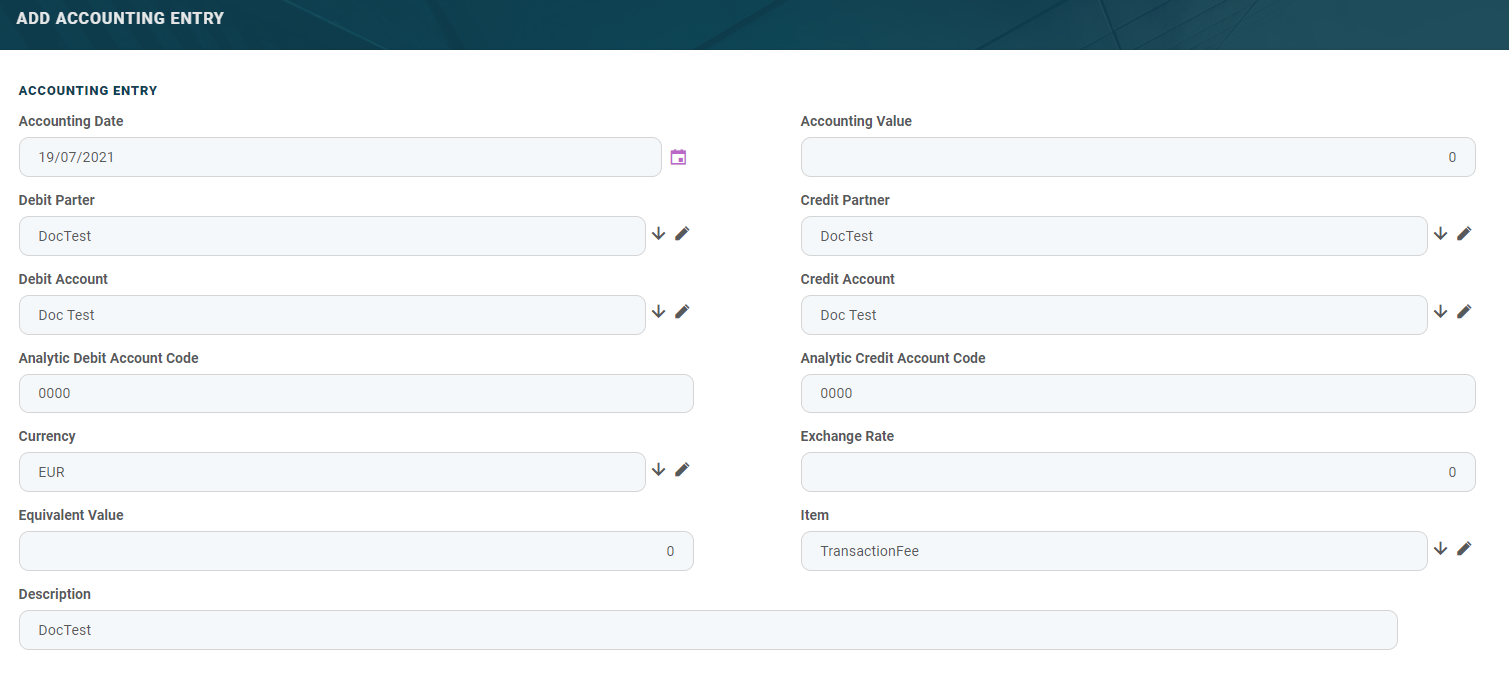Click the Description text field
The width and height of the screenshot is (1509, 675).
pos(708,630)
